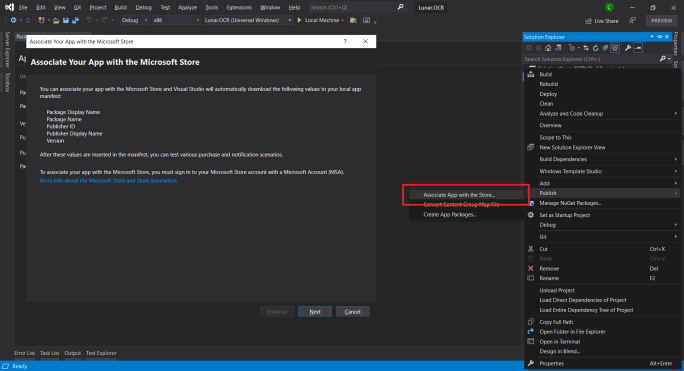684x371 pixels.
Task: Switch to the Output tab
Action: click(x=72, y=353)
